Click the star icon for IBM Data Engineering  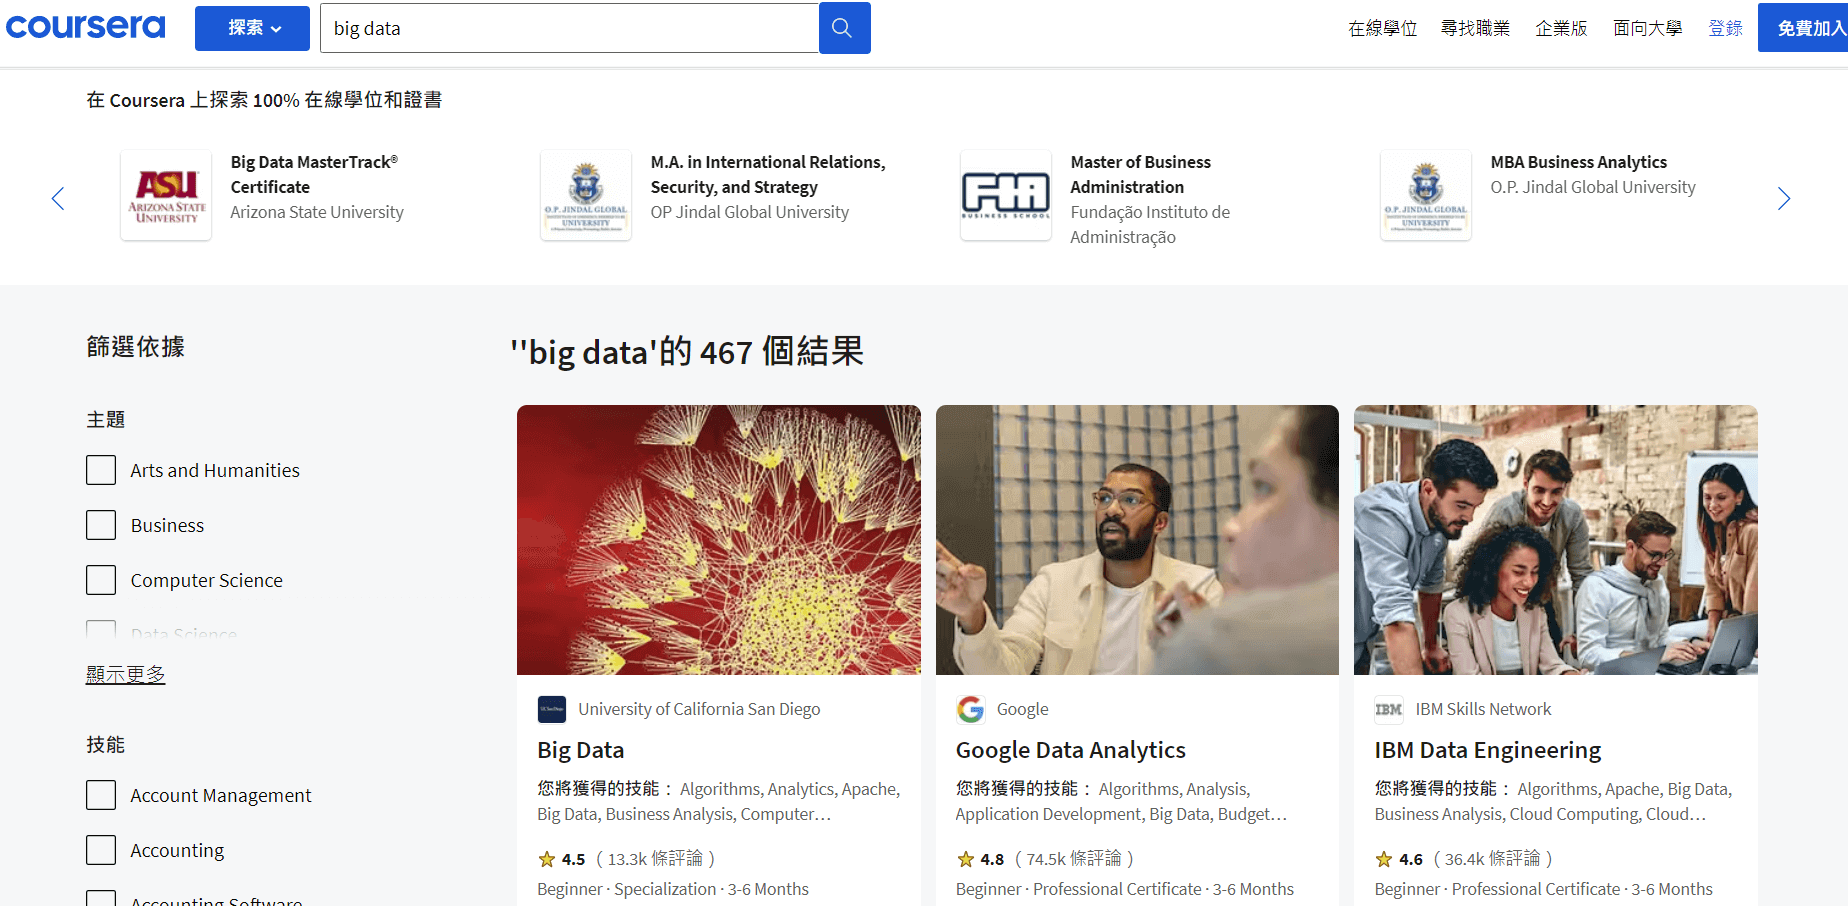point(1384,859)
